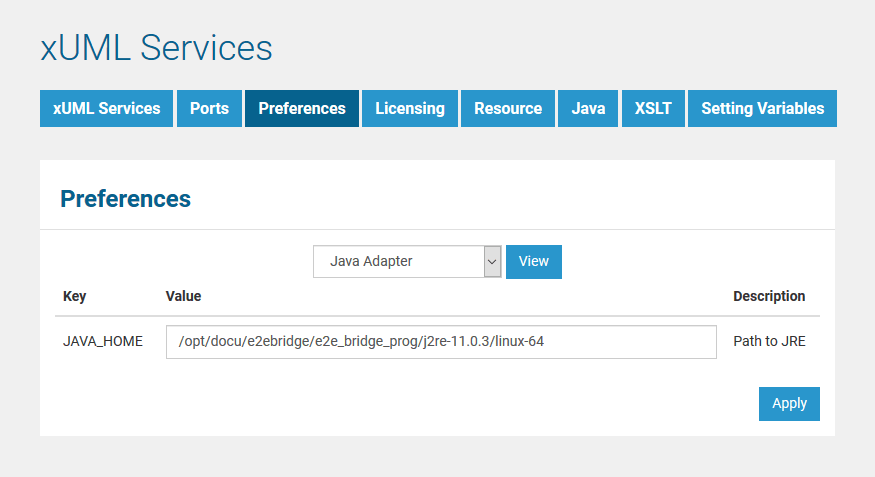Select the active Preferences tab
Viewport: 875px width, 477px height.
pos(301,109)
